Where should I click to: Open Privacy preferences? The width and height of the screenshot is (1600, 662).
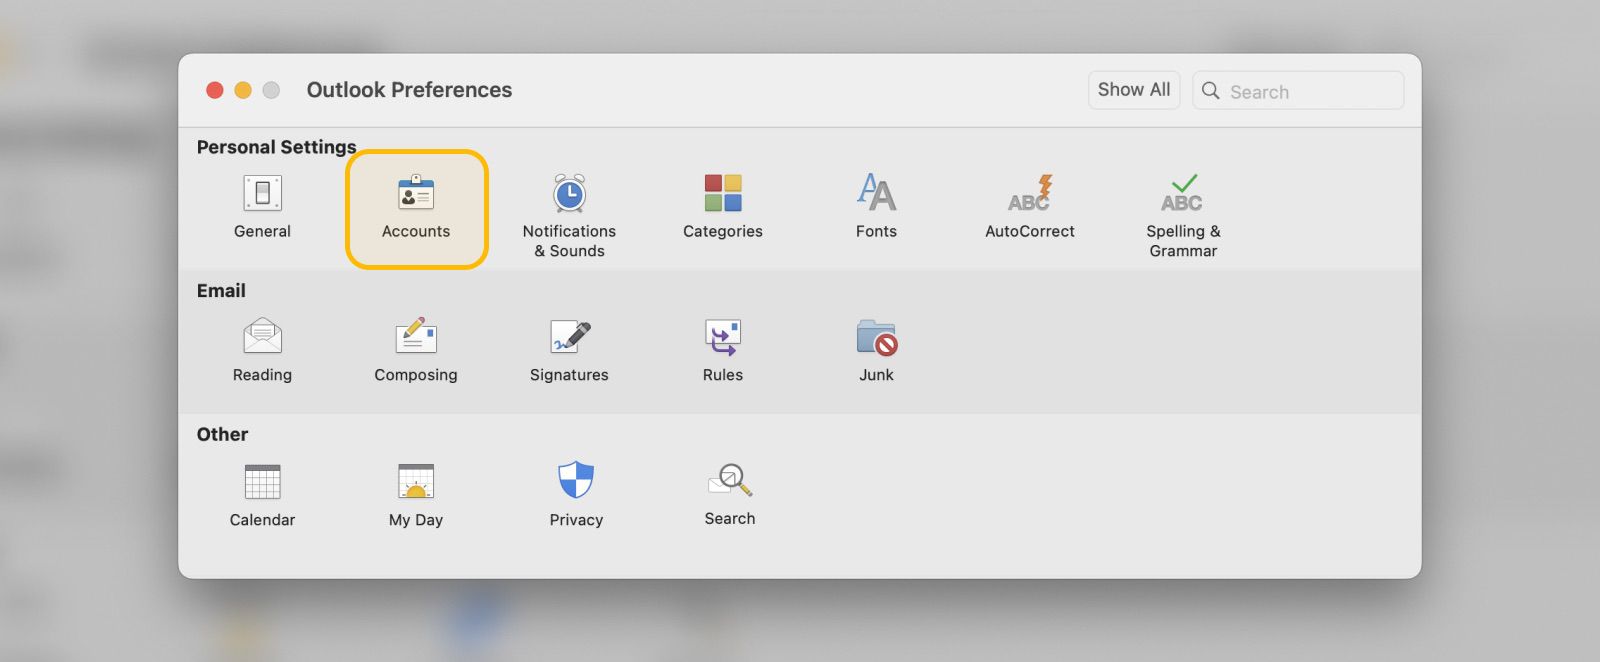[576, 496]
